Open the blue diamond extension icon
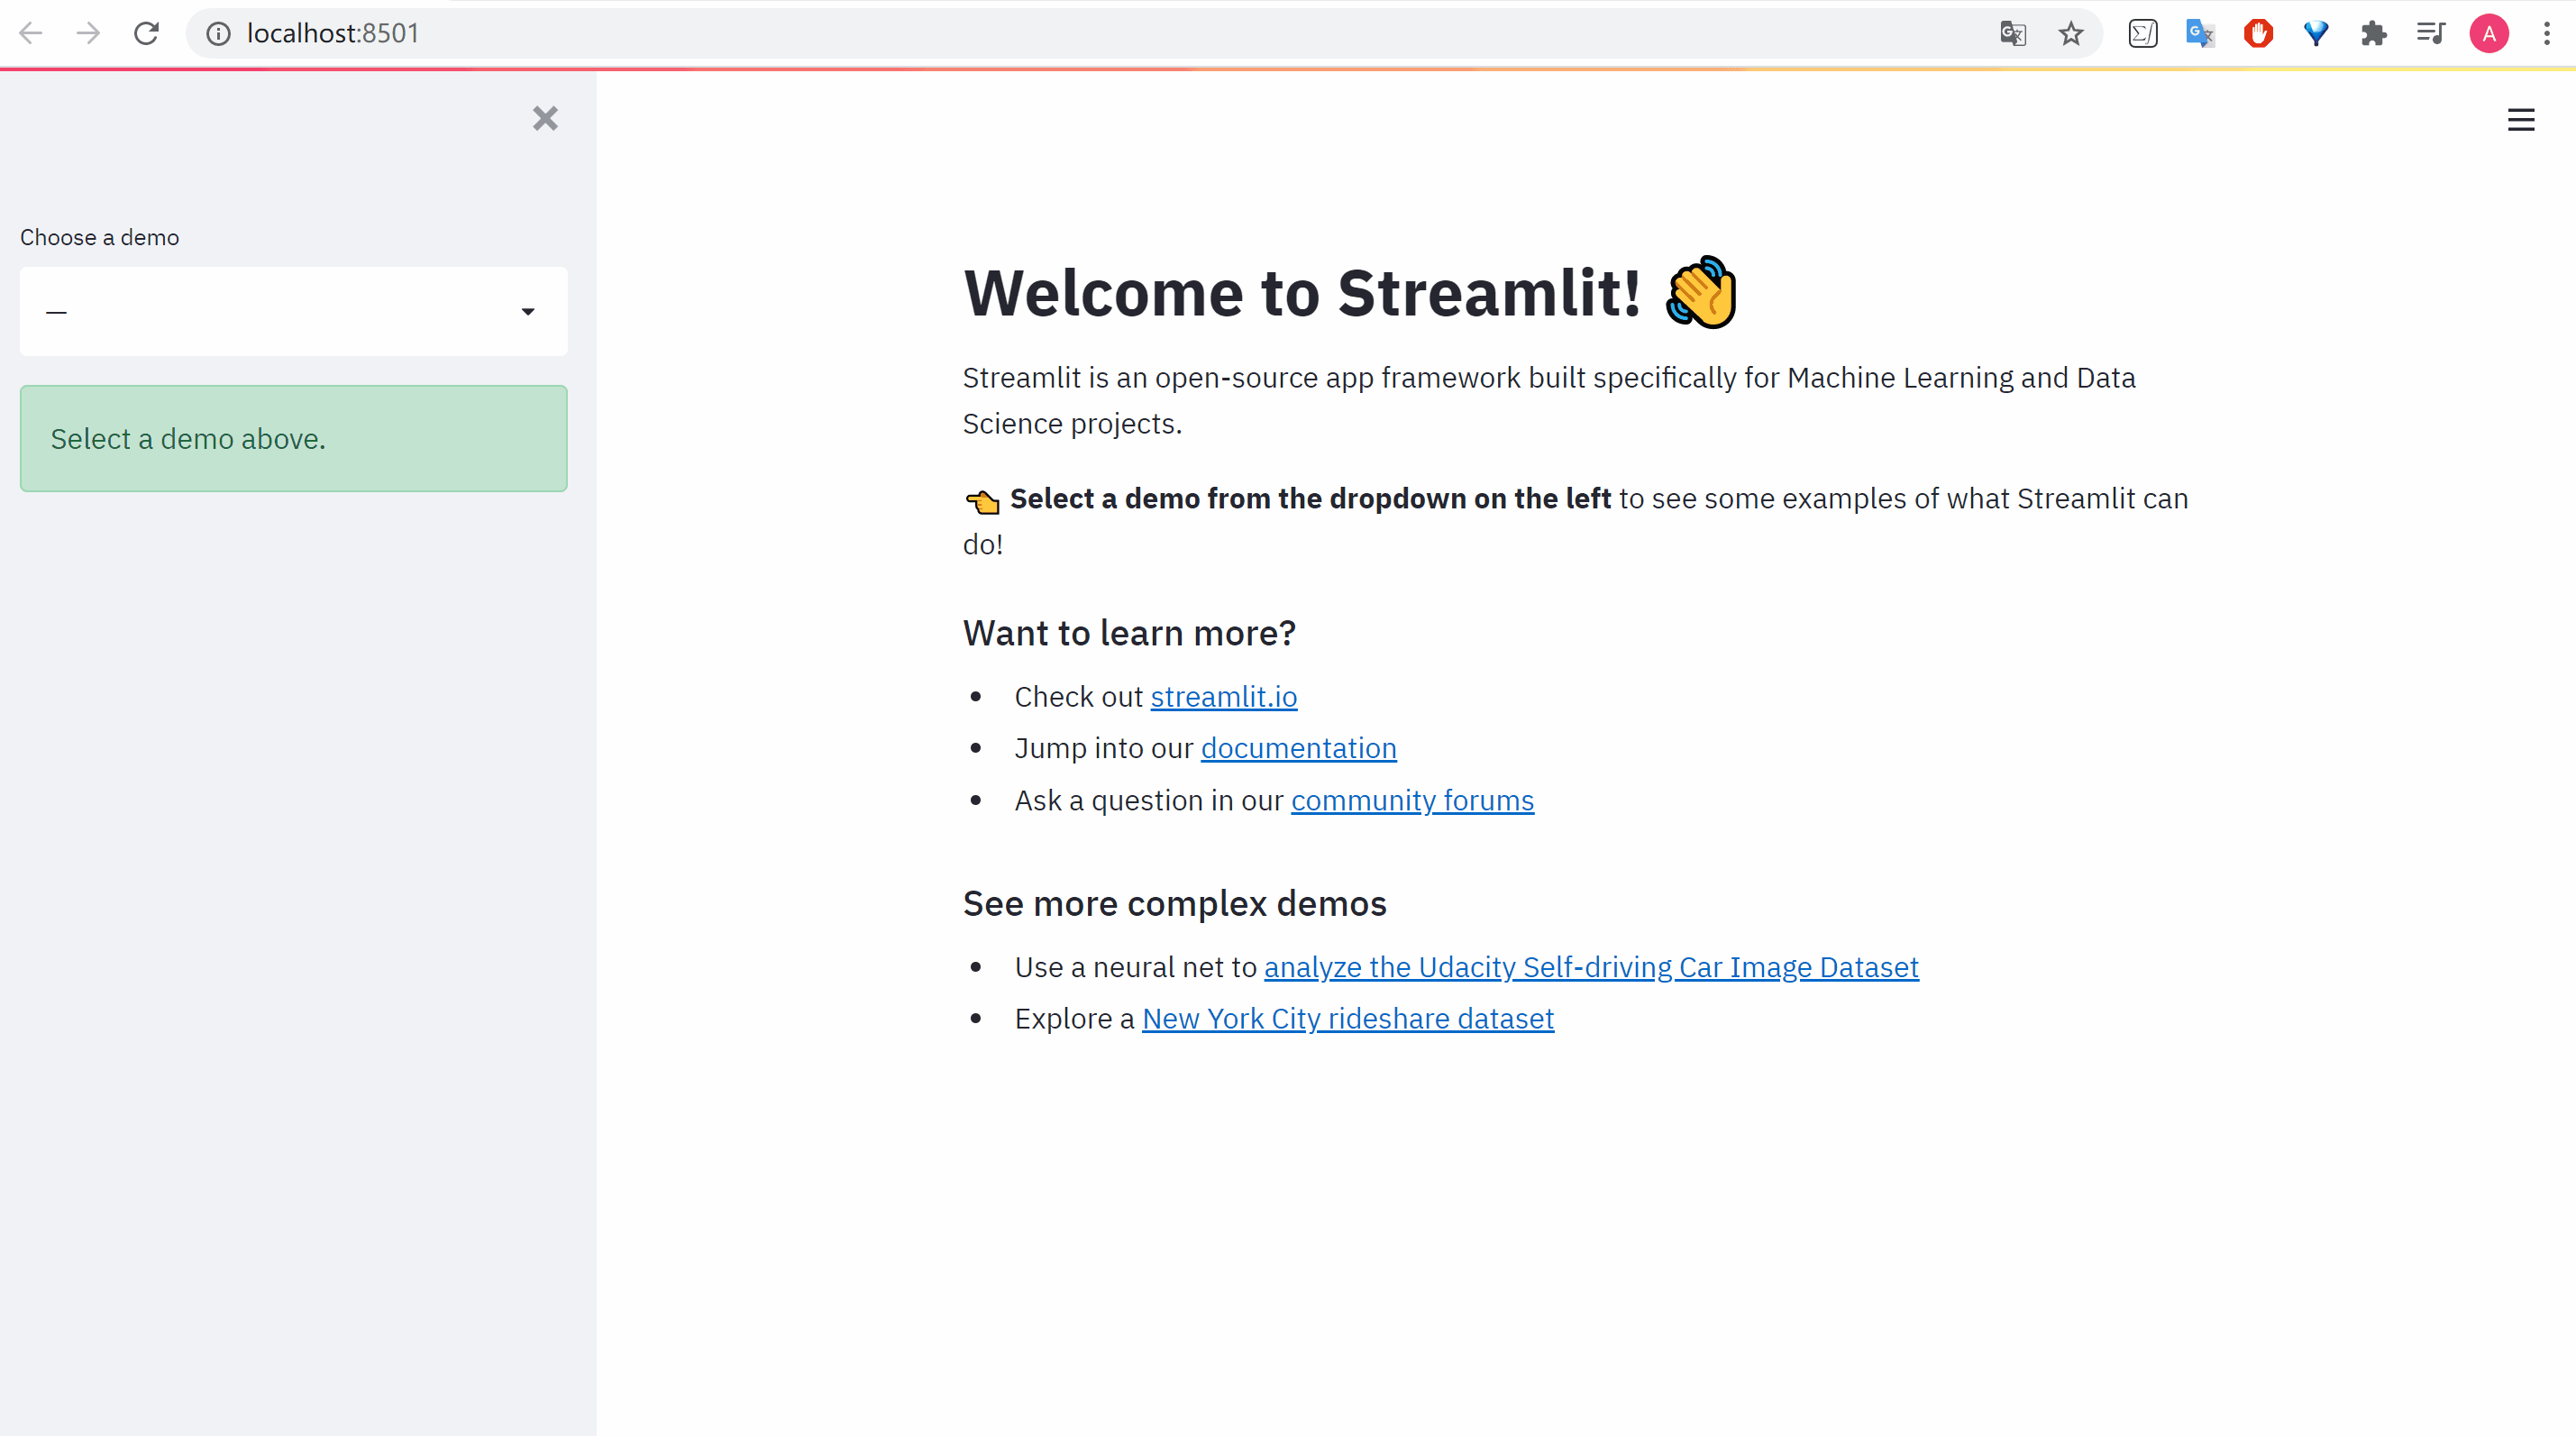The width and height of the screenshot is (2576, 1436). pos(2316,34)
